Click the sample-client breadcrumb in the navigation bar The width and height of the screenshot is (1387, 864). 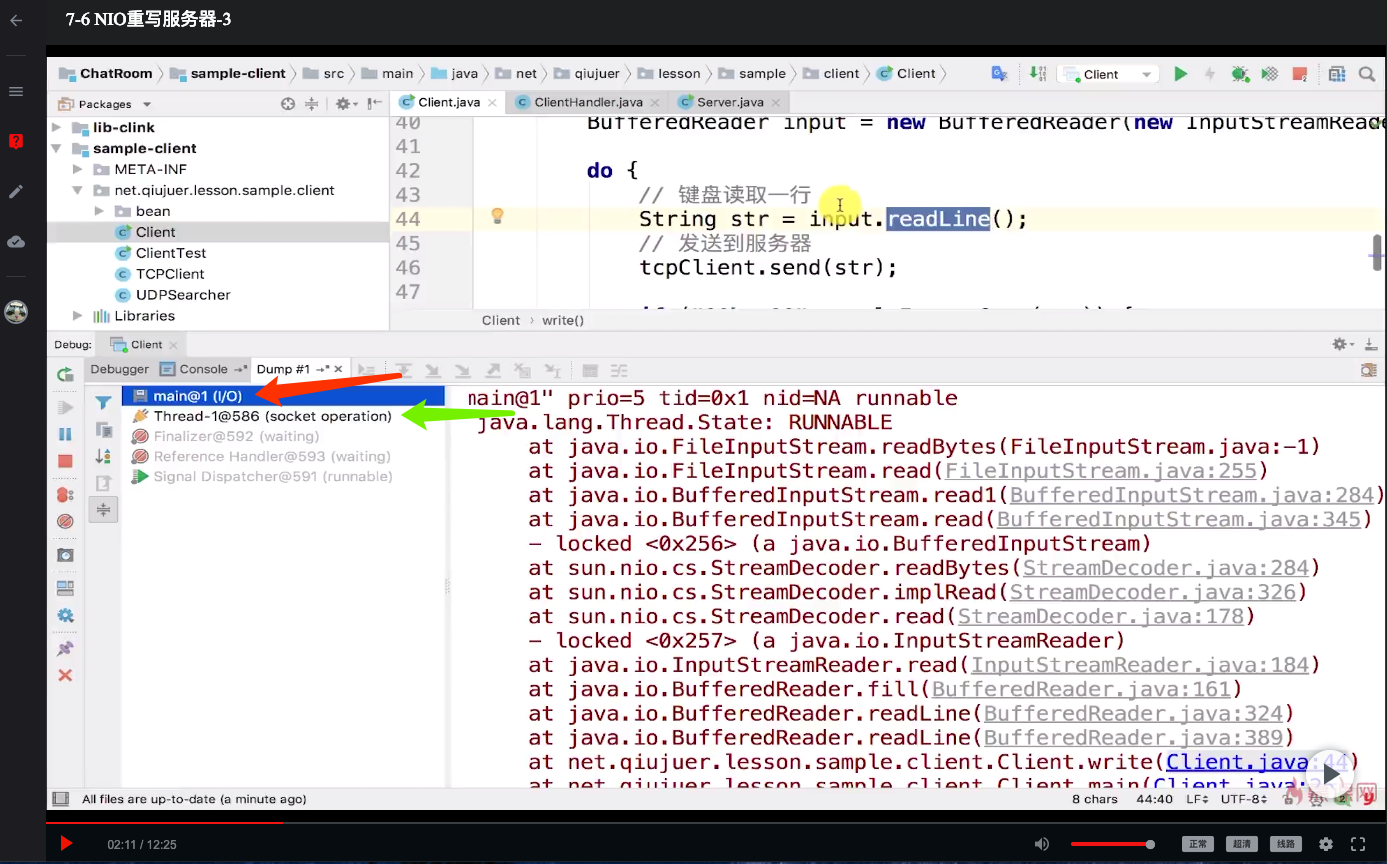[228, 74]
